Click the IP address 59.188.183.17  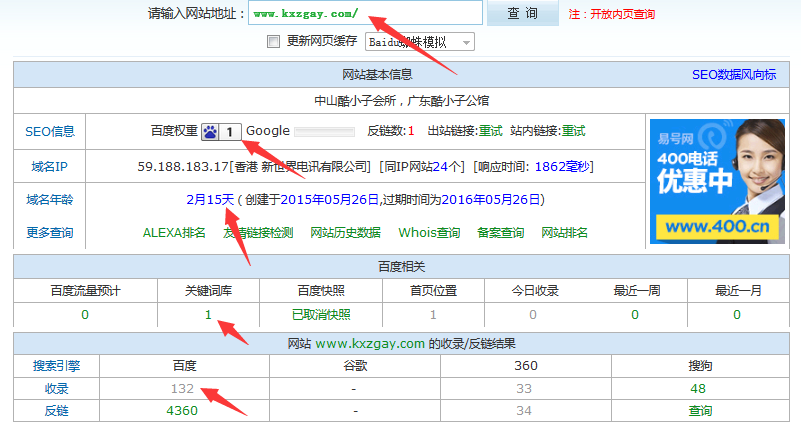182,166
